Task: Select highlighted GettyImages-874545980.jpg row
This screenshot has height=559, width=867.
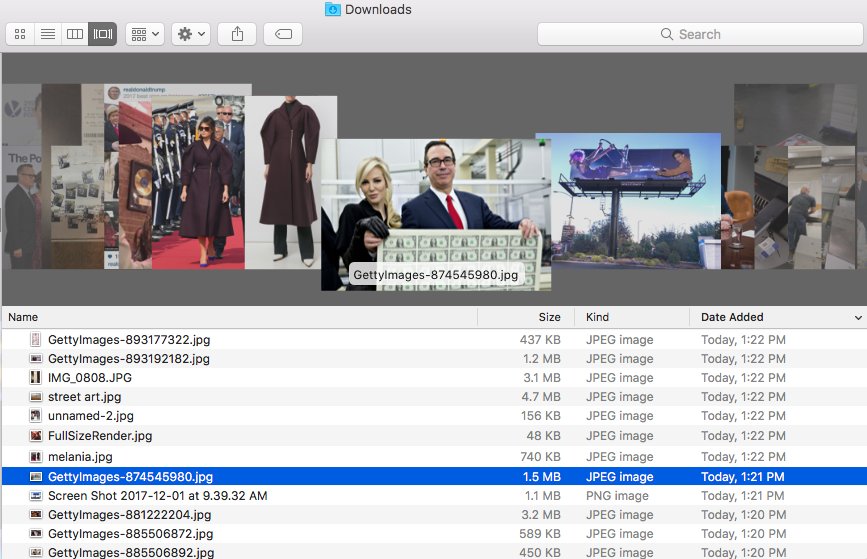Action: point(434,477)
